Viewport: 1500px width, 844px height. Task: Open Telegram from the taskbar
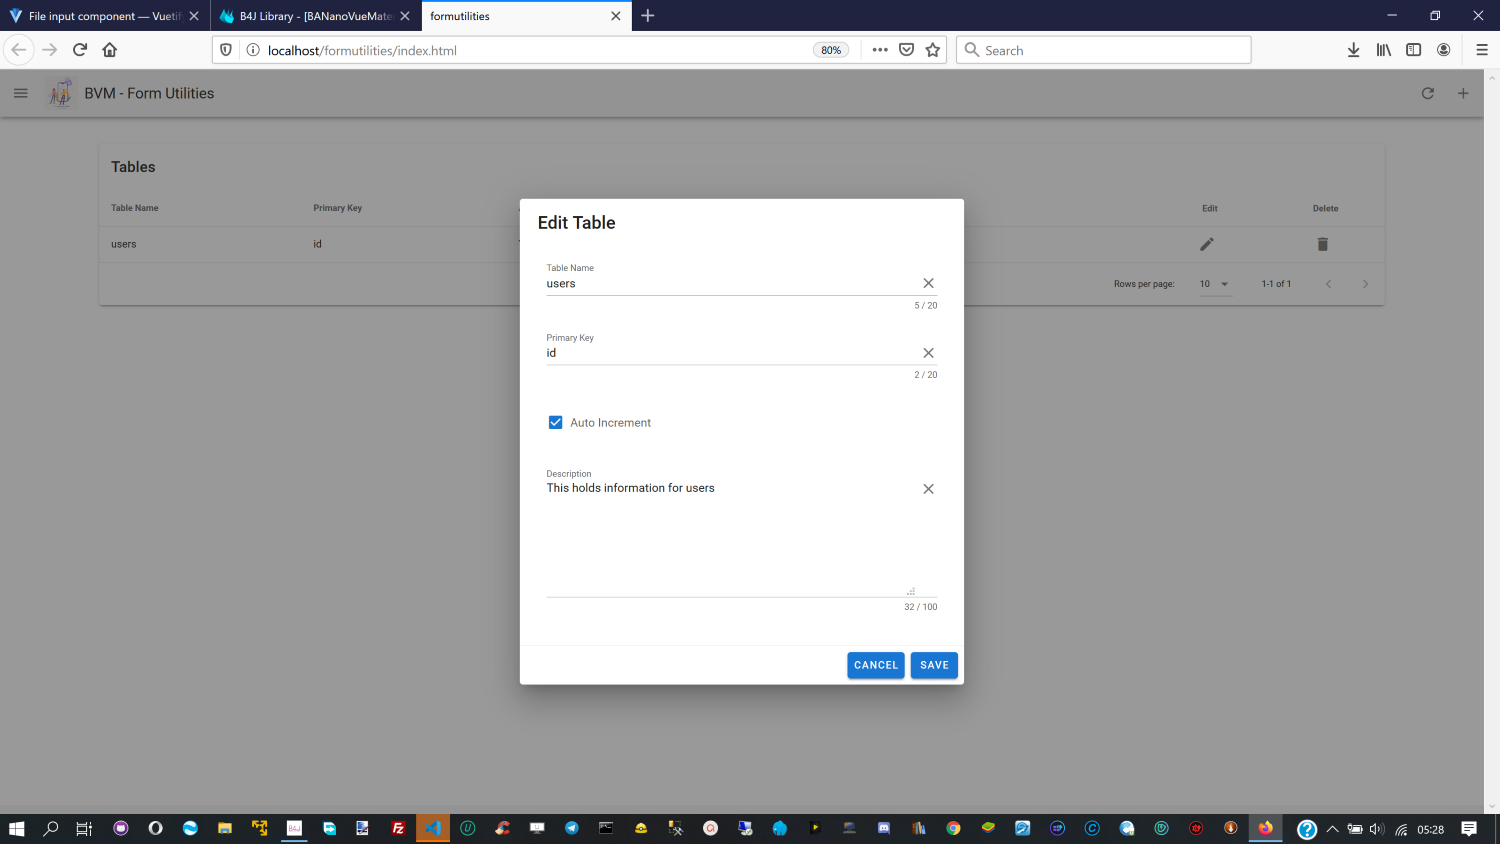point(572,828)
